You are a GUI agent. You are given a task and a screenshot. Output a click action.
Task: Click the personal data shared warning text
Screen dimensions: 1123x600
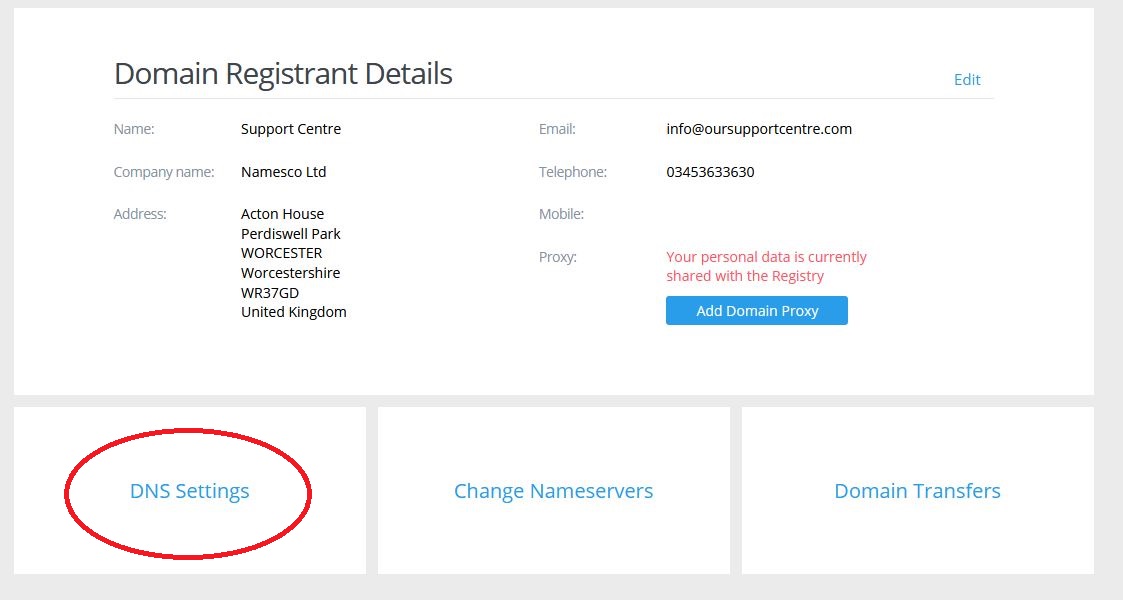point(766,266)
